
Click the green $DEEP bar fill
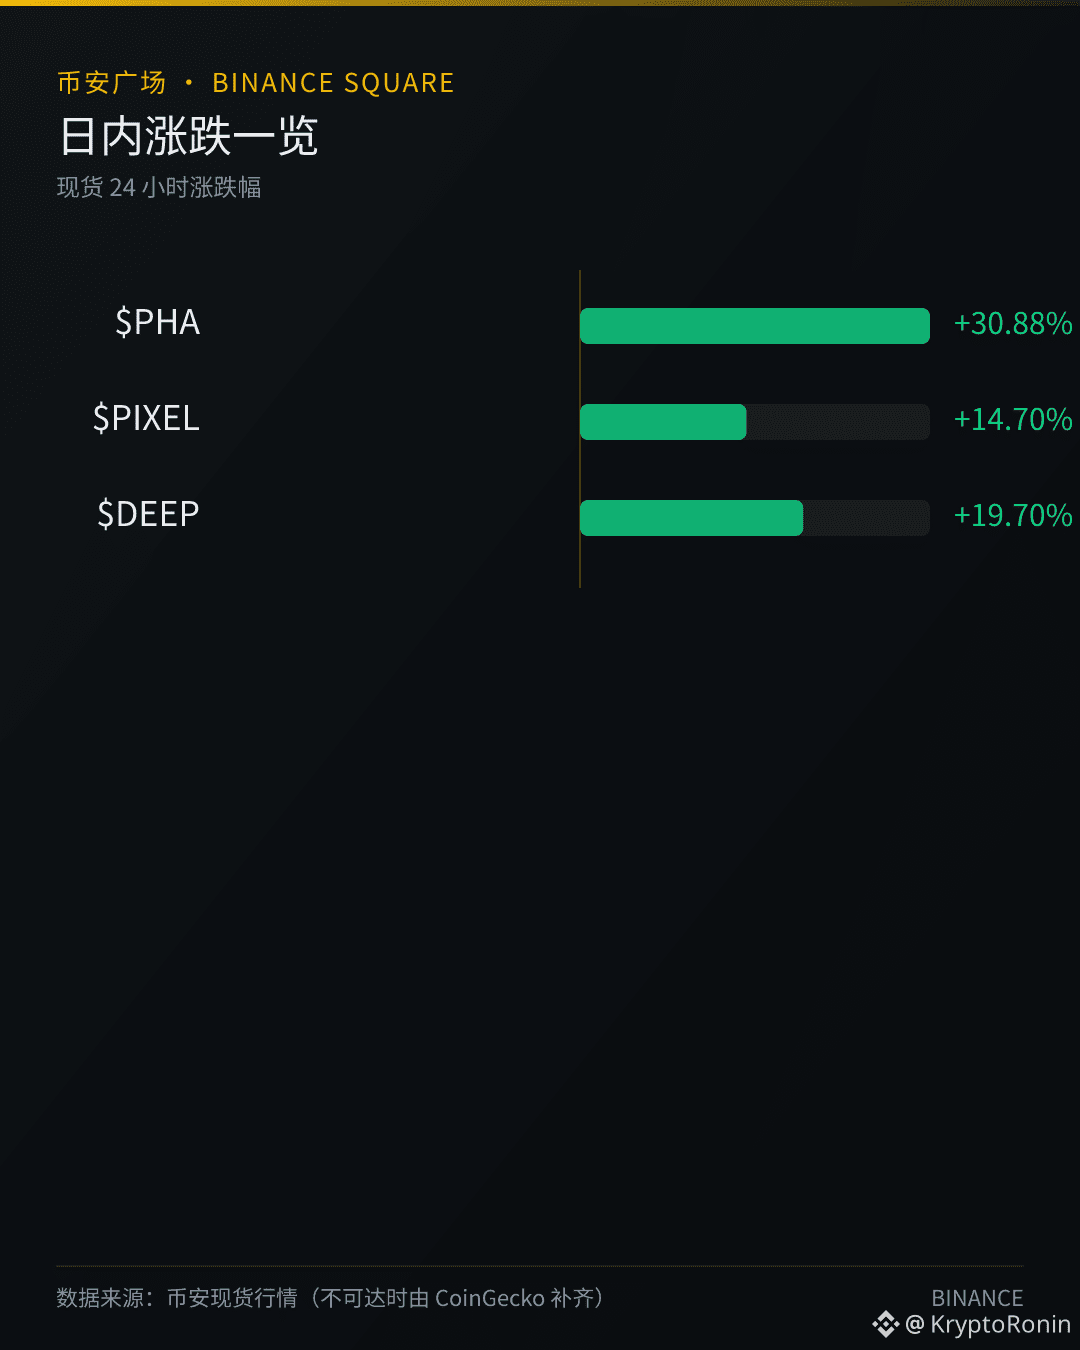(691, 518)
